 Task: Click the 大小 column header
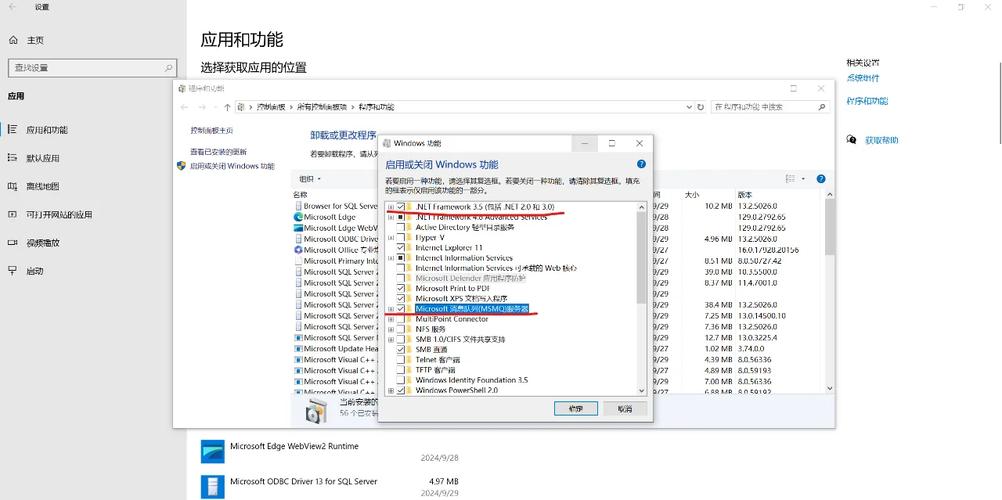click(692, 194)
